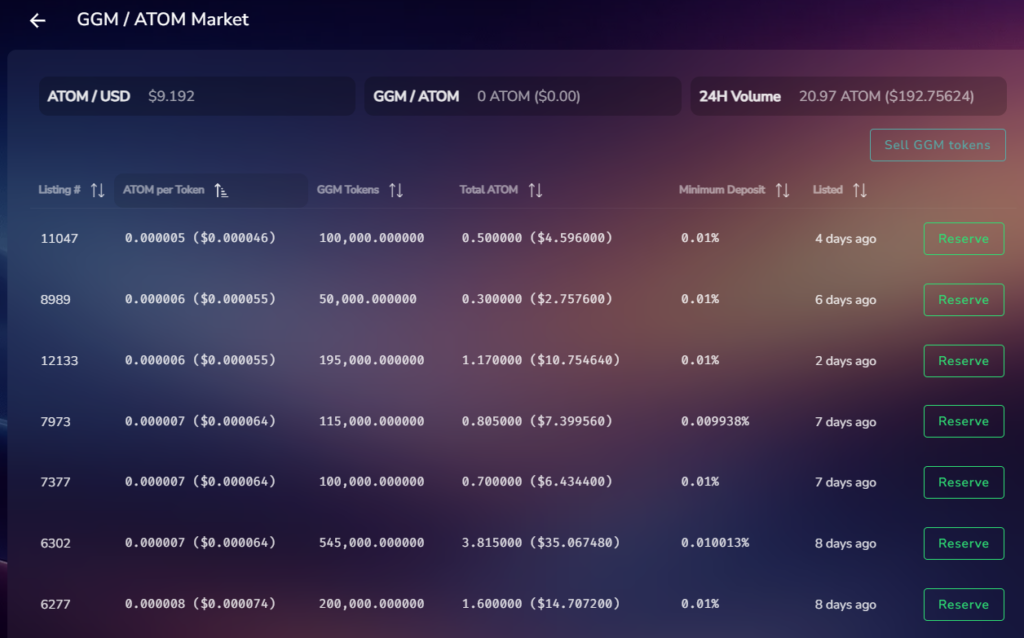
Task: Select 24H Volume value 20.97 ATOM
Action: coord(886,96)
